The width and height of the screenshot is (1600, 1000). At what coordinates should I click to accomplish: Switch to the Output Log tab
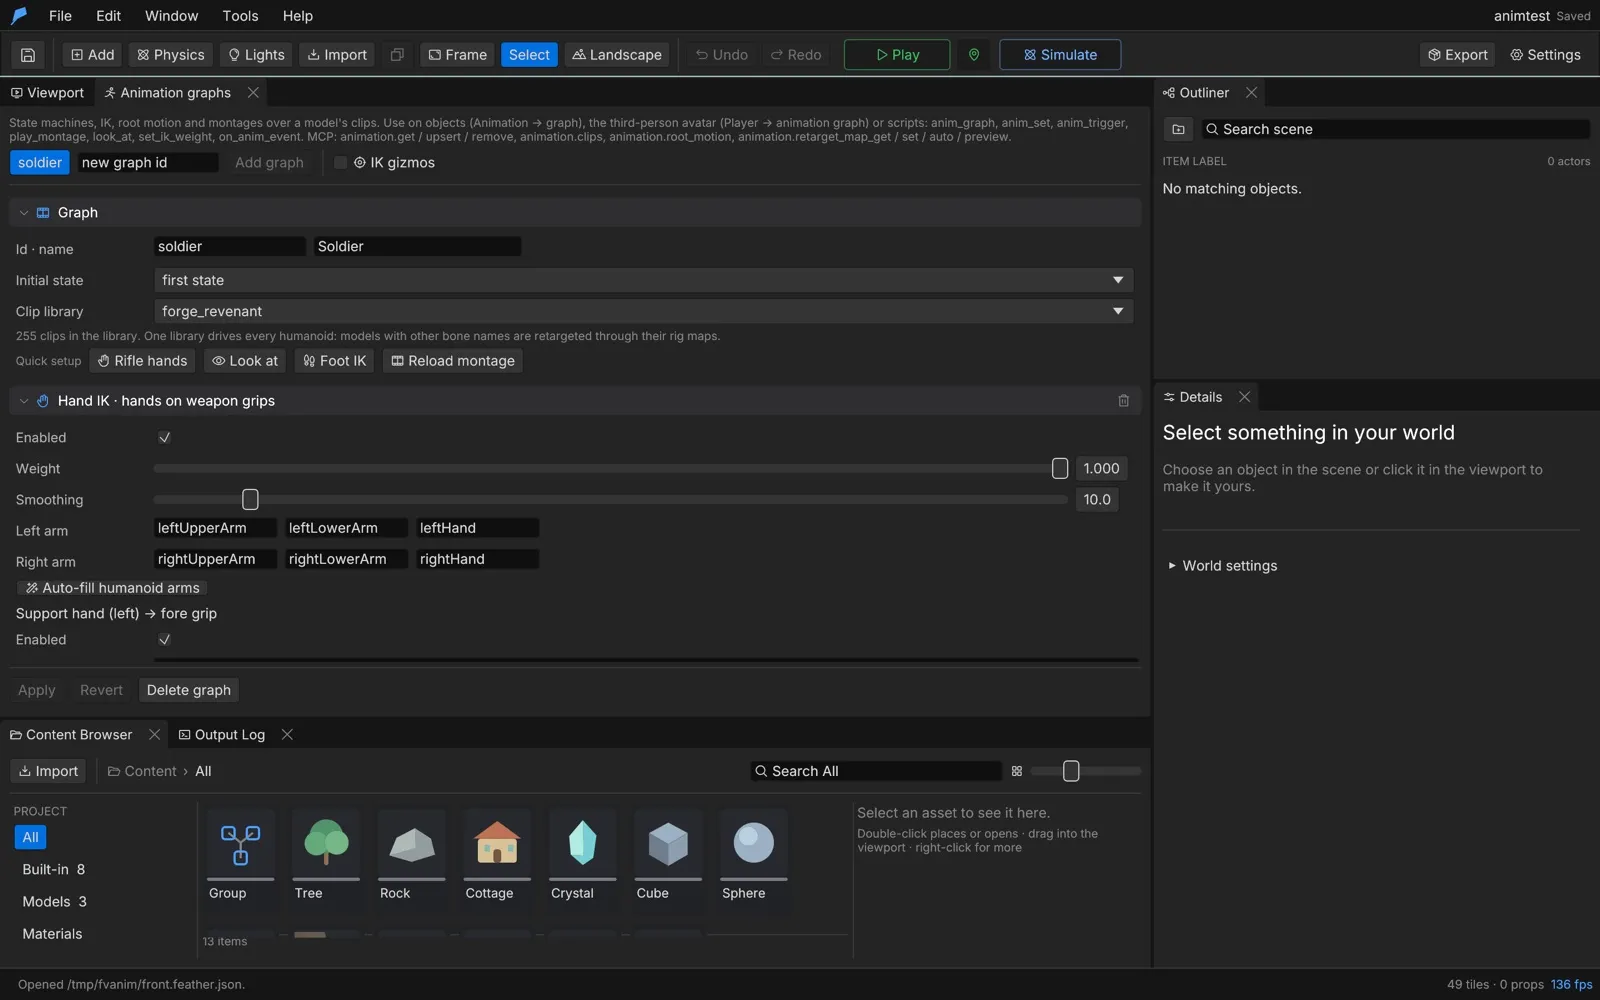[x=221, y=735]
